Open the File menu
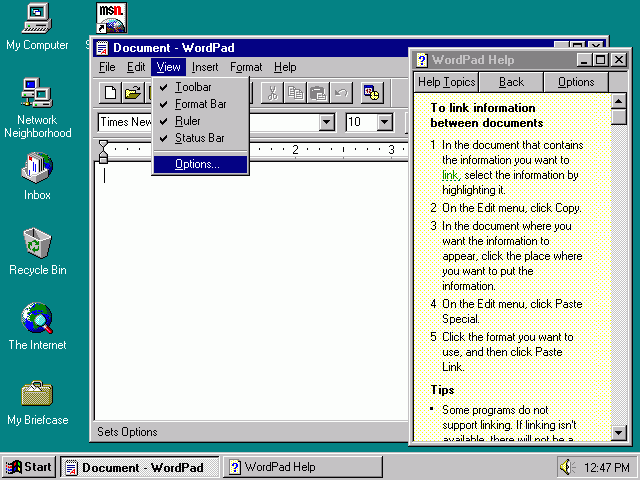Viewport: 640px width, 480px height. tap(107, 67)
